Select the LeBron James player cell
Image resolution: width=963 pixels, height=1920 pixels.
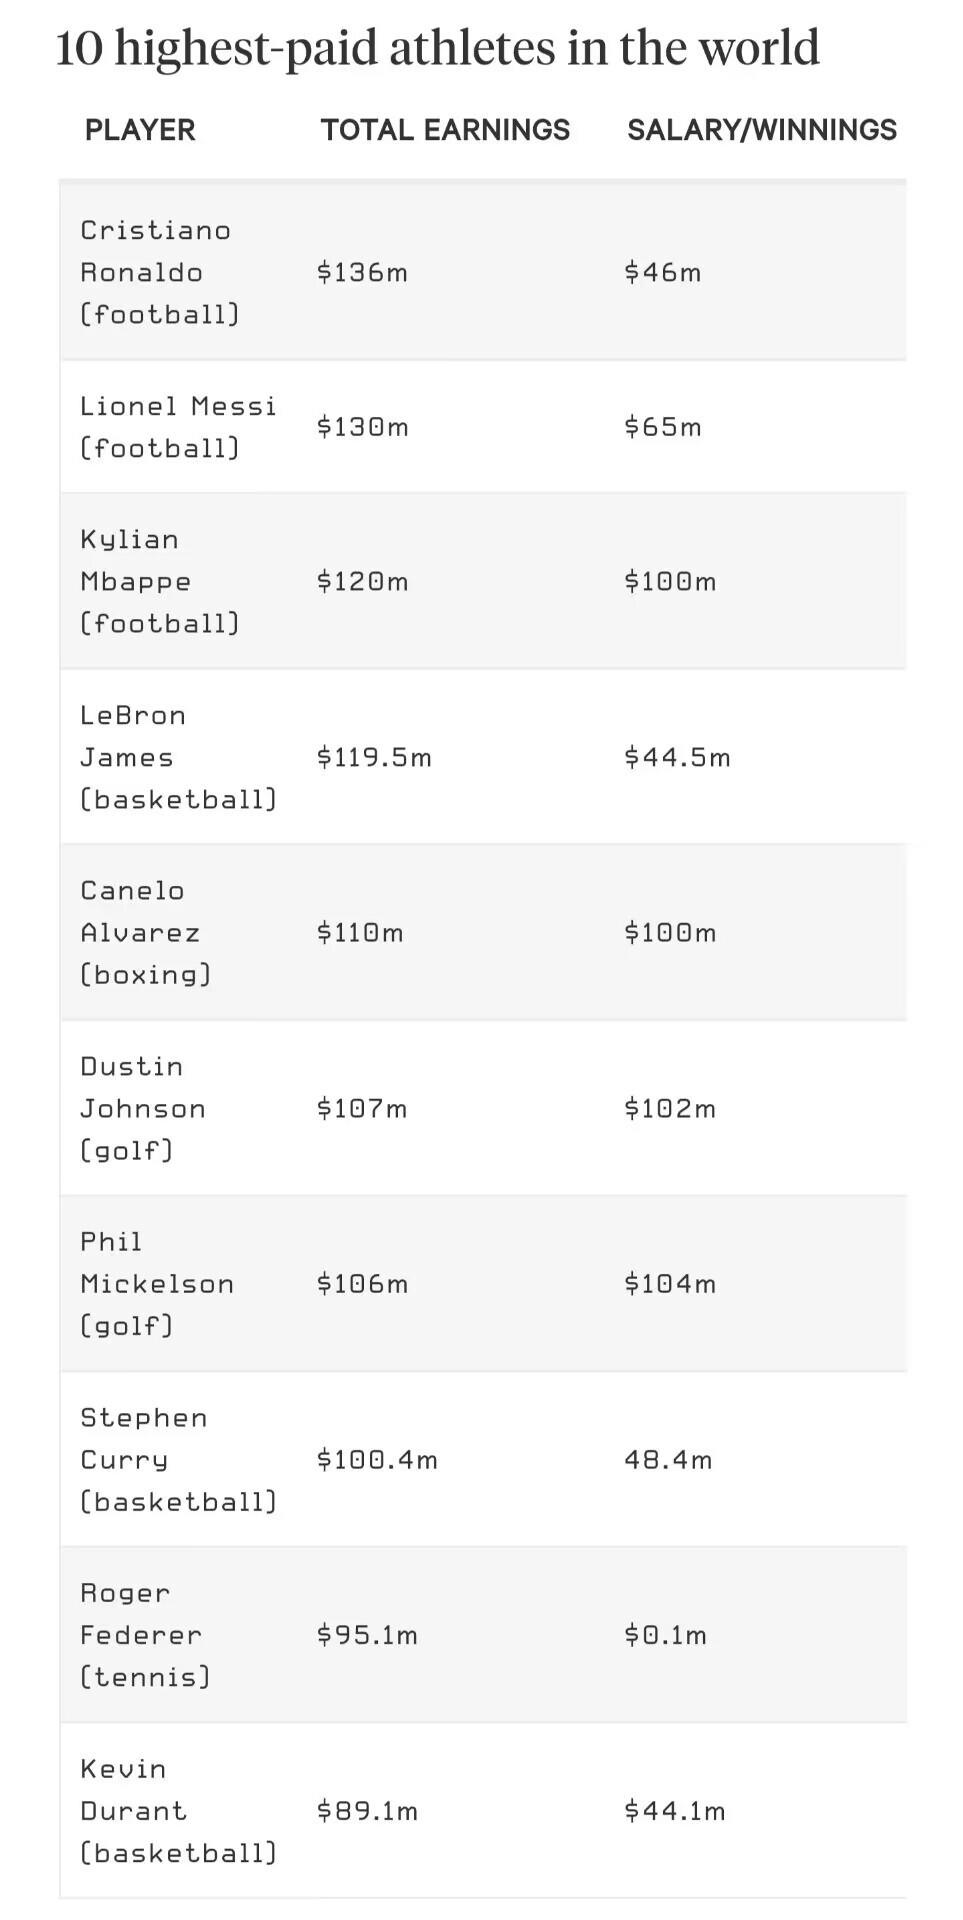tap(177, 757)
